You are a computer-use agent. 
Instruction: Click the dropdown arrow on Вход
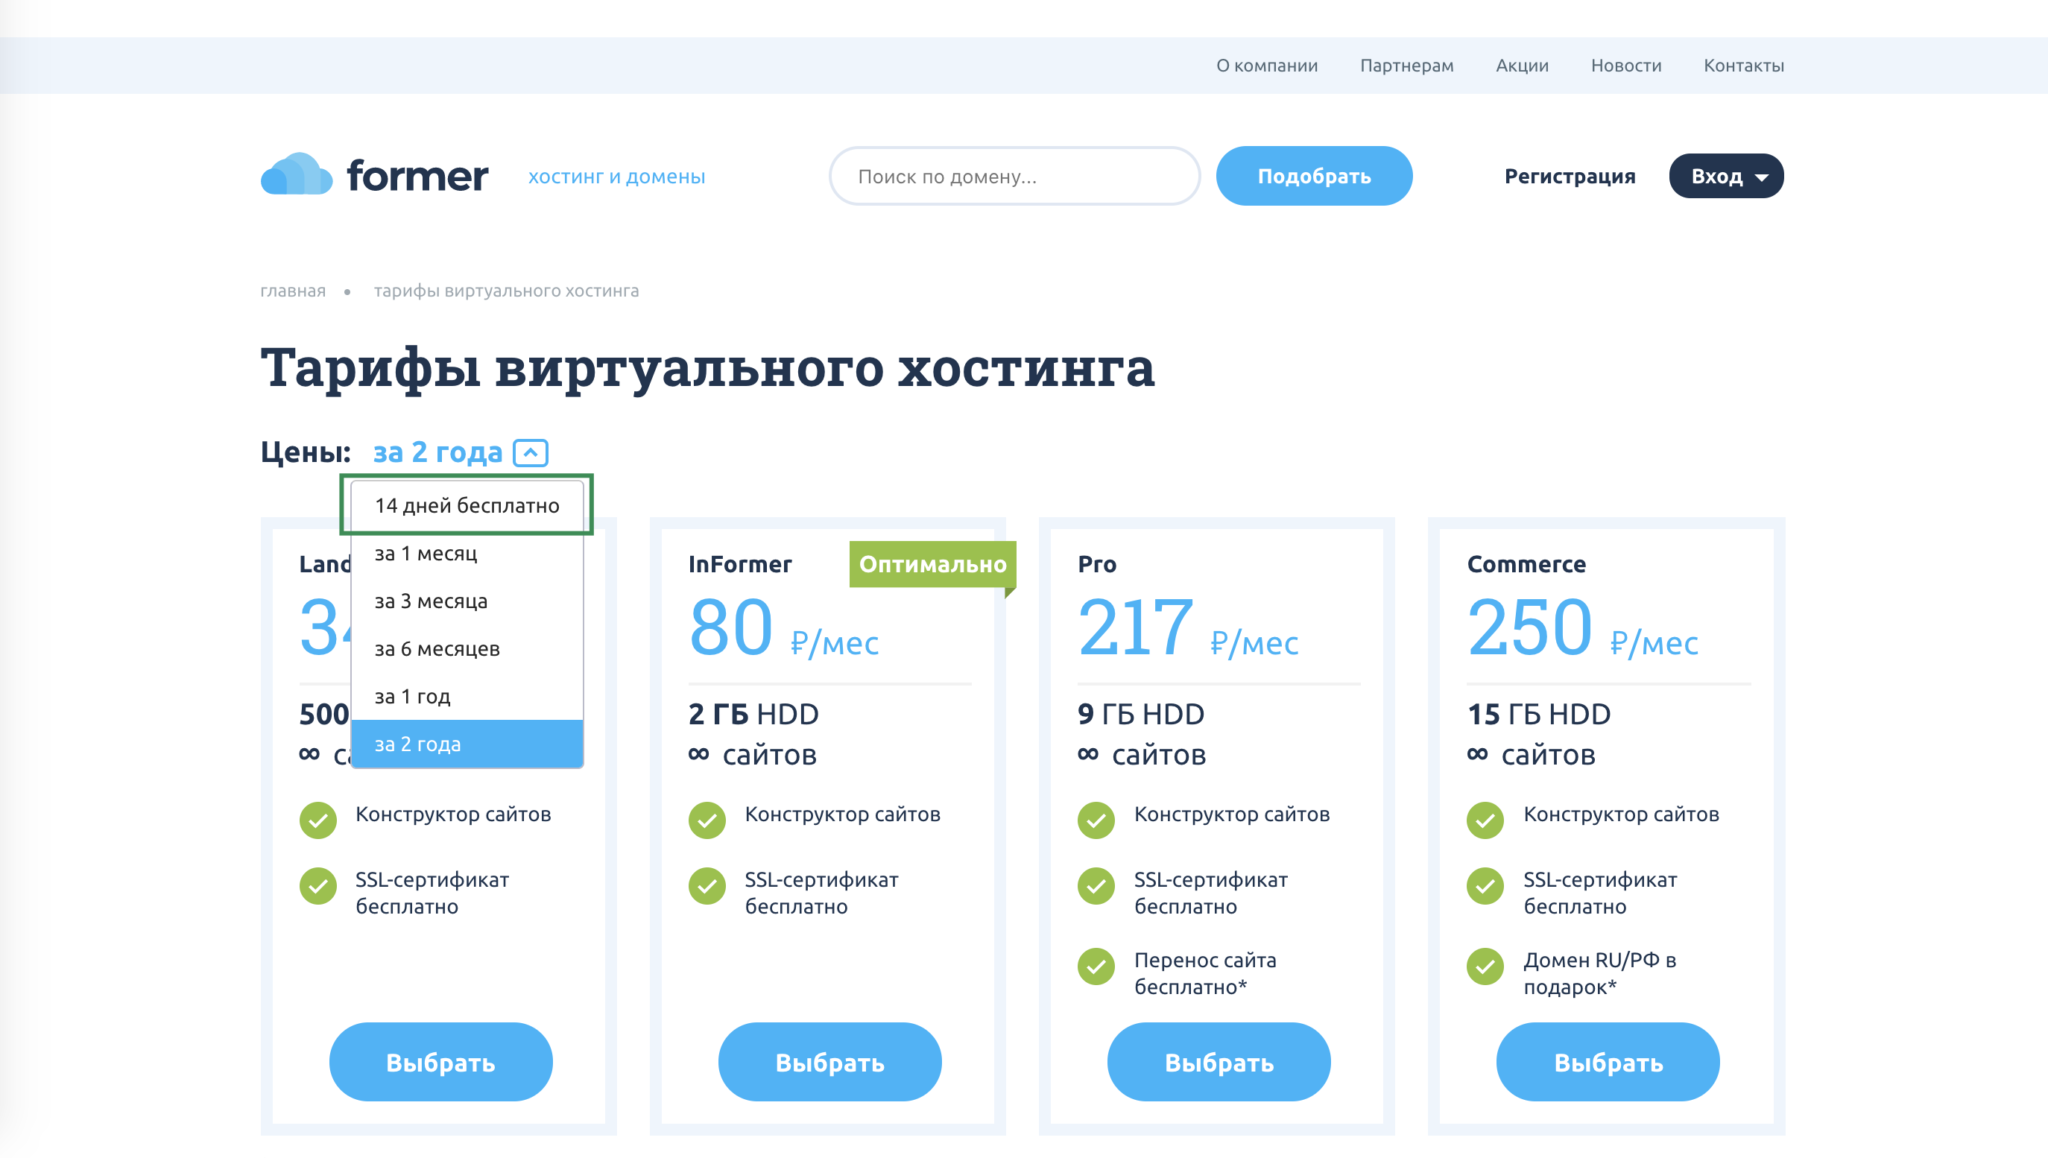point(1762,177)
